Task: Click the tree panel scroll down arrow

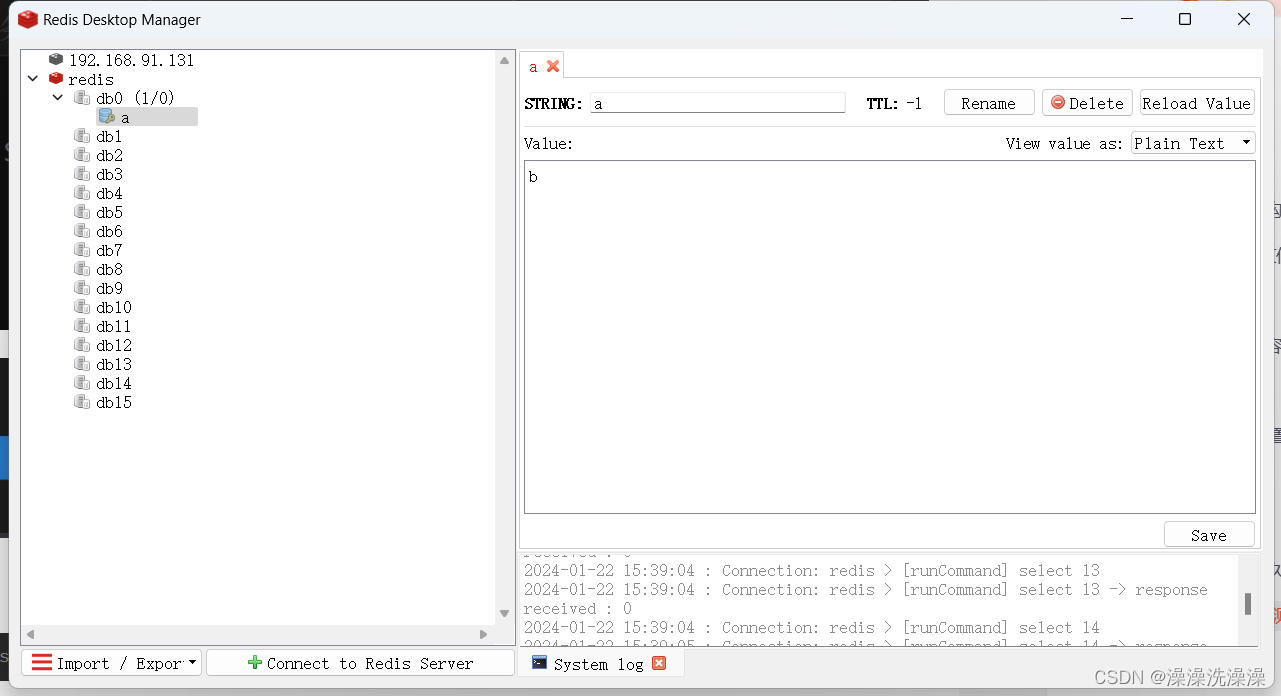Action: click(x=505, y=613)
